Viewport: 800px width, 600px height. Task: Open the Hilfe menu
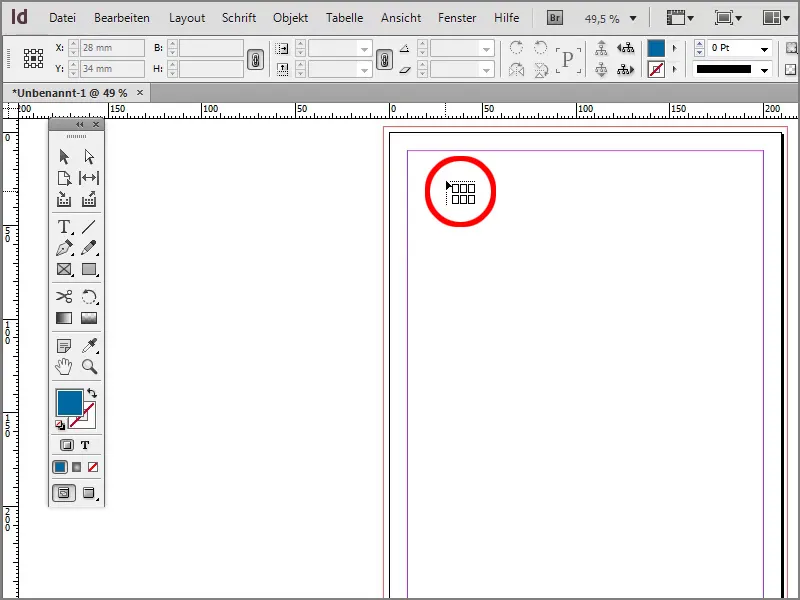point(506,18)
